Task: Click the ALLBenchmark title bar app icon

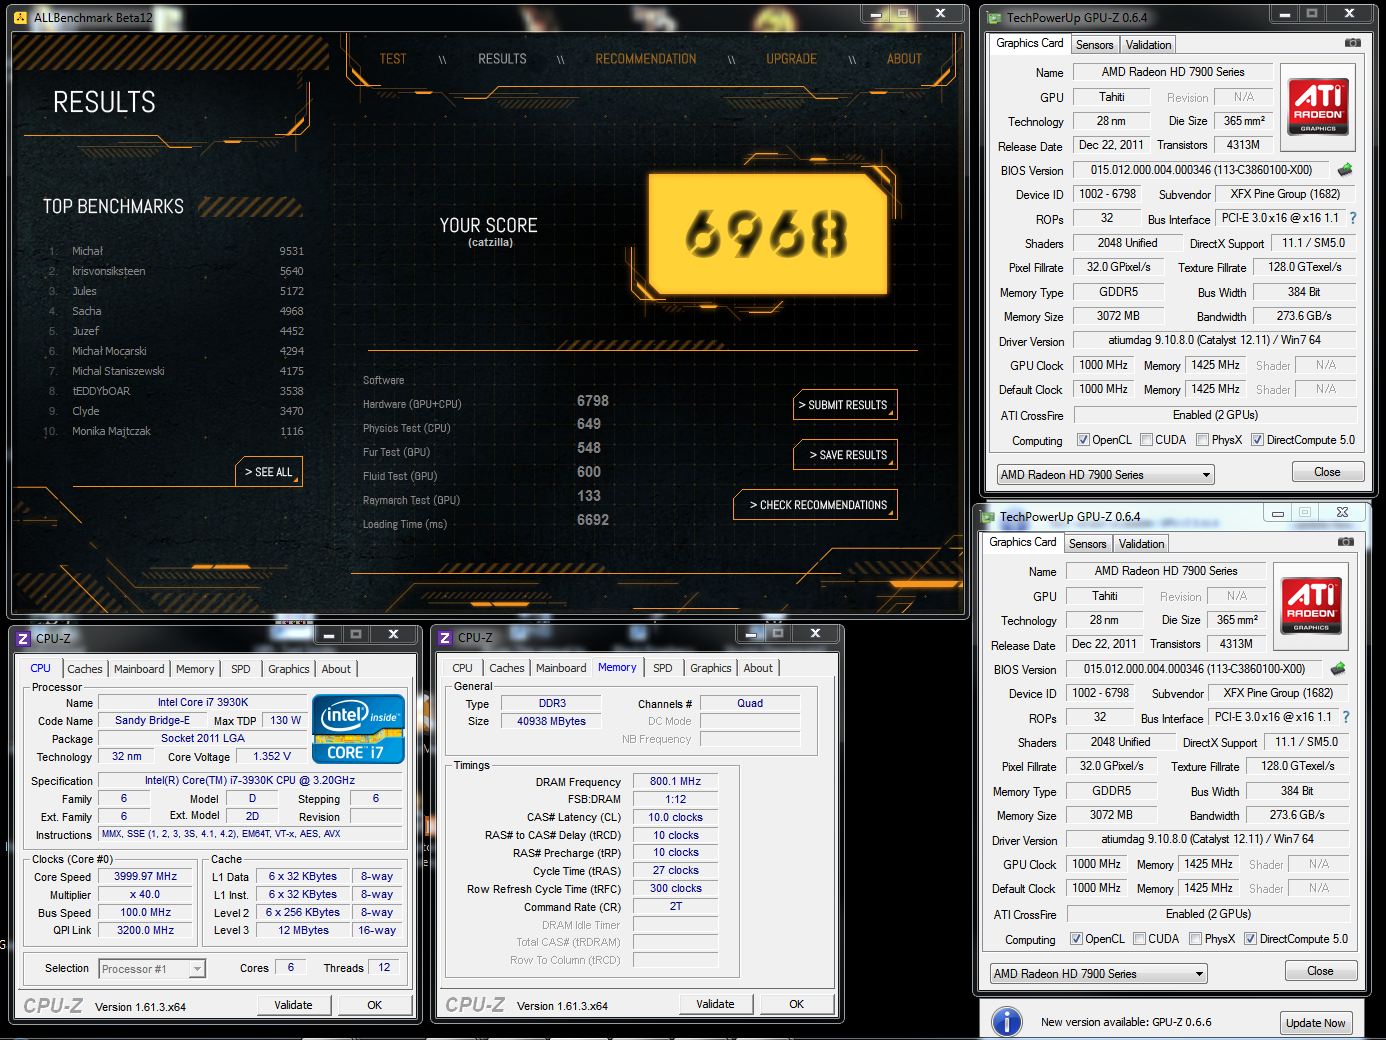Action: pyautogui.click(x=20, y=18)
